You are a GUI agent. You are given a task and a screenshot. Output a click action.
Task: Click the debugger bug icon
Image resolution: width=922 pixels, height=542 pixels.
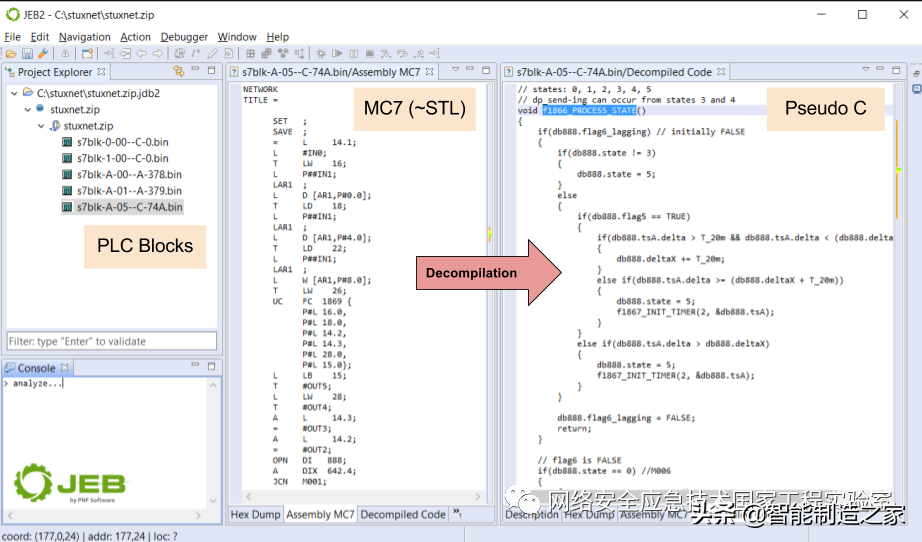(x=321, y=53)
